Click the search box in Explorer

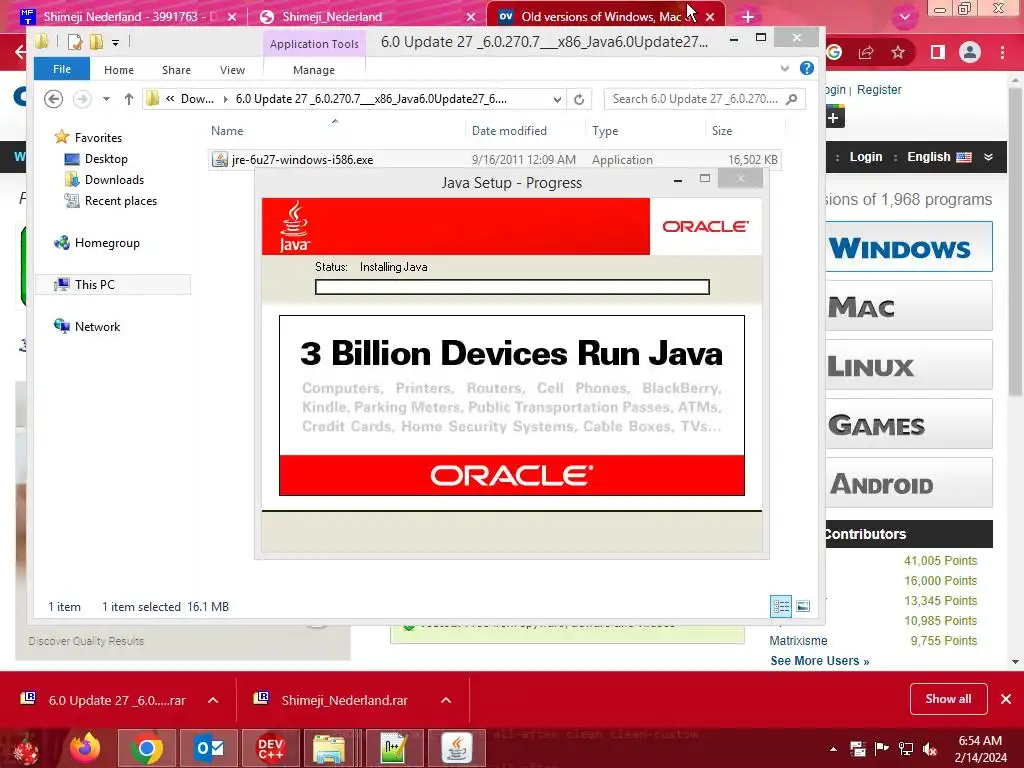[704, 99]
